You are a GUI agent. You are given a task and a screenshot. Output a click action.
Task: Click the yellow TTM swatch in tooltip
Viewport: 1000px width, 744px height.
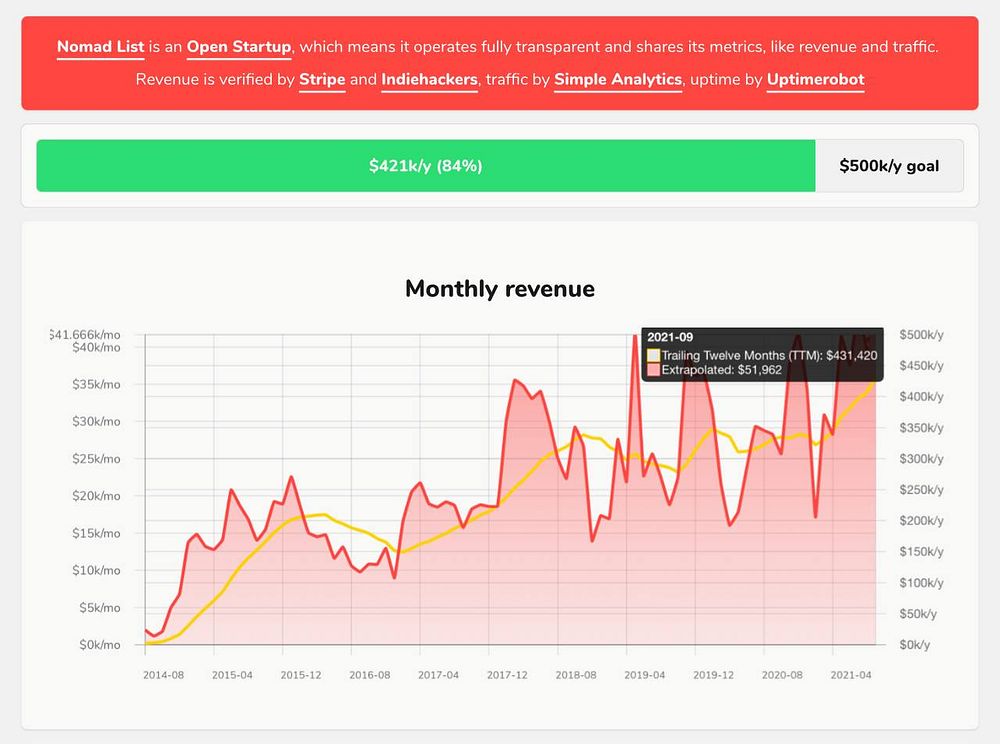coord(653,355)
